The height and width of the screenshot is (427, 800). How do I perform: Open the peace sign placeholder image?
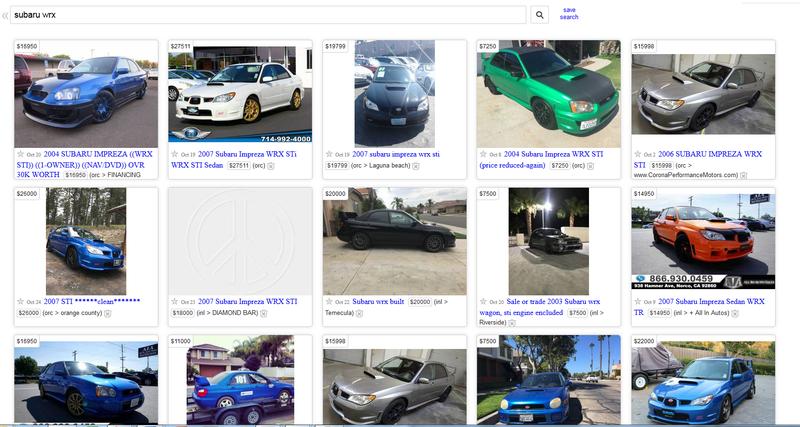240,241
